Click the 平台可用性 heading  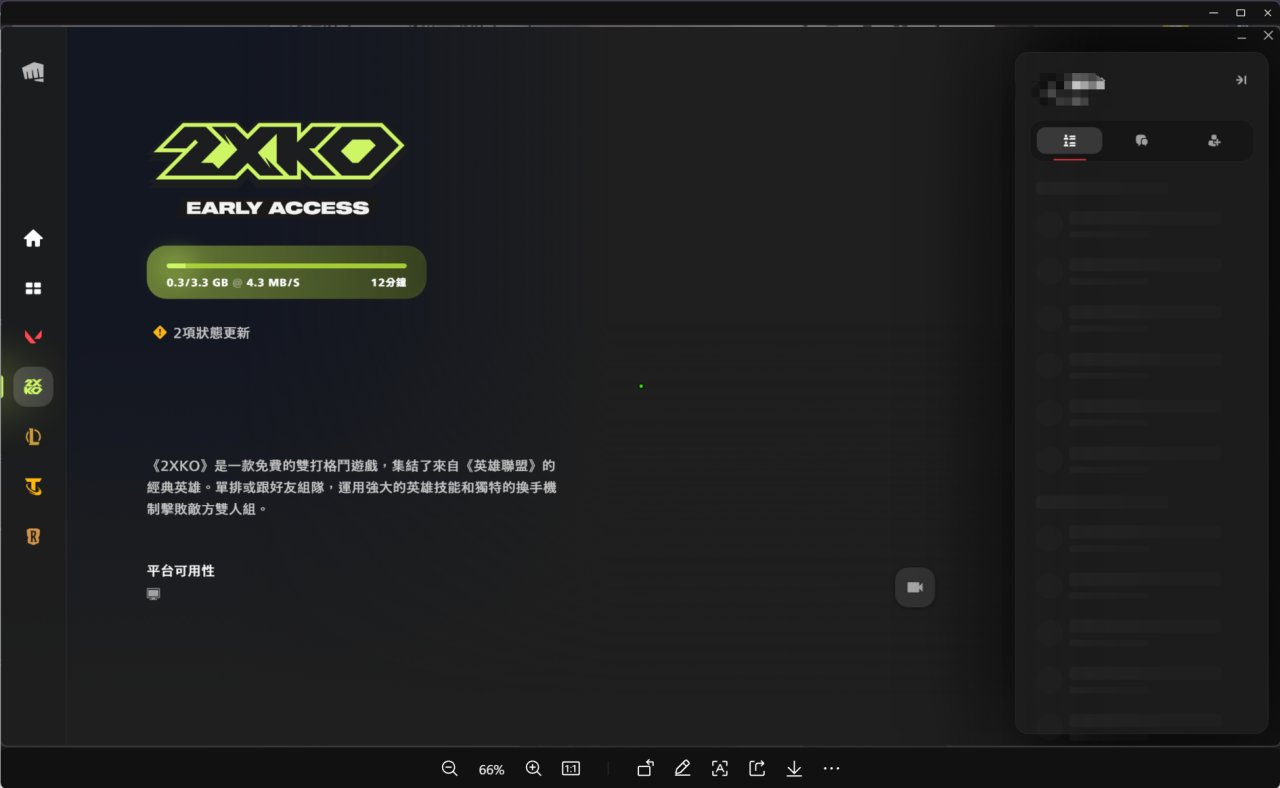click(x=181, y=571)
